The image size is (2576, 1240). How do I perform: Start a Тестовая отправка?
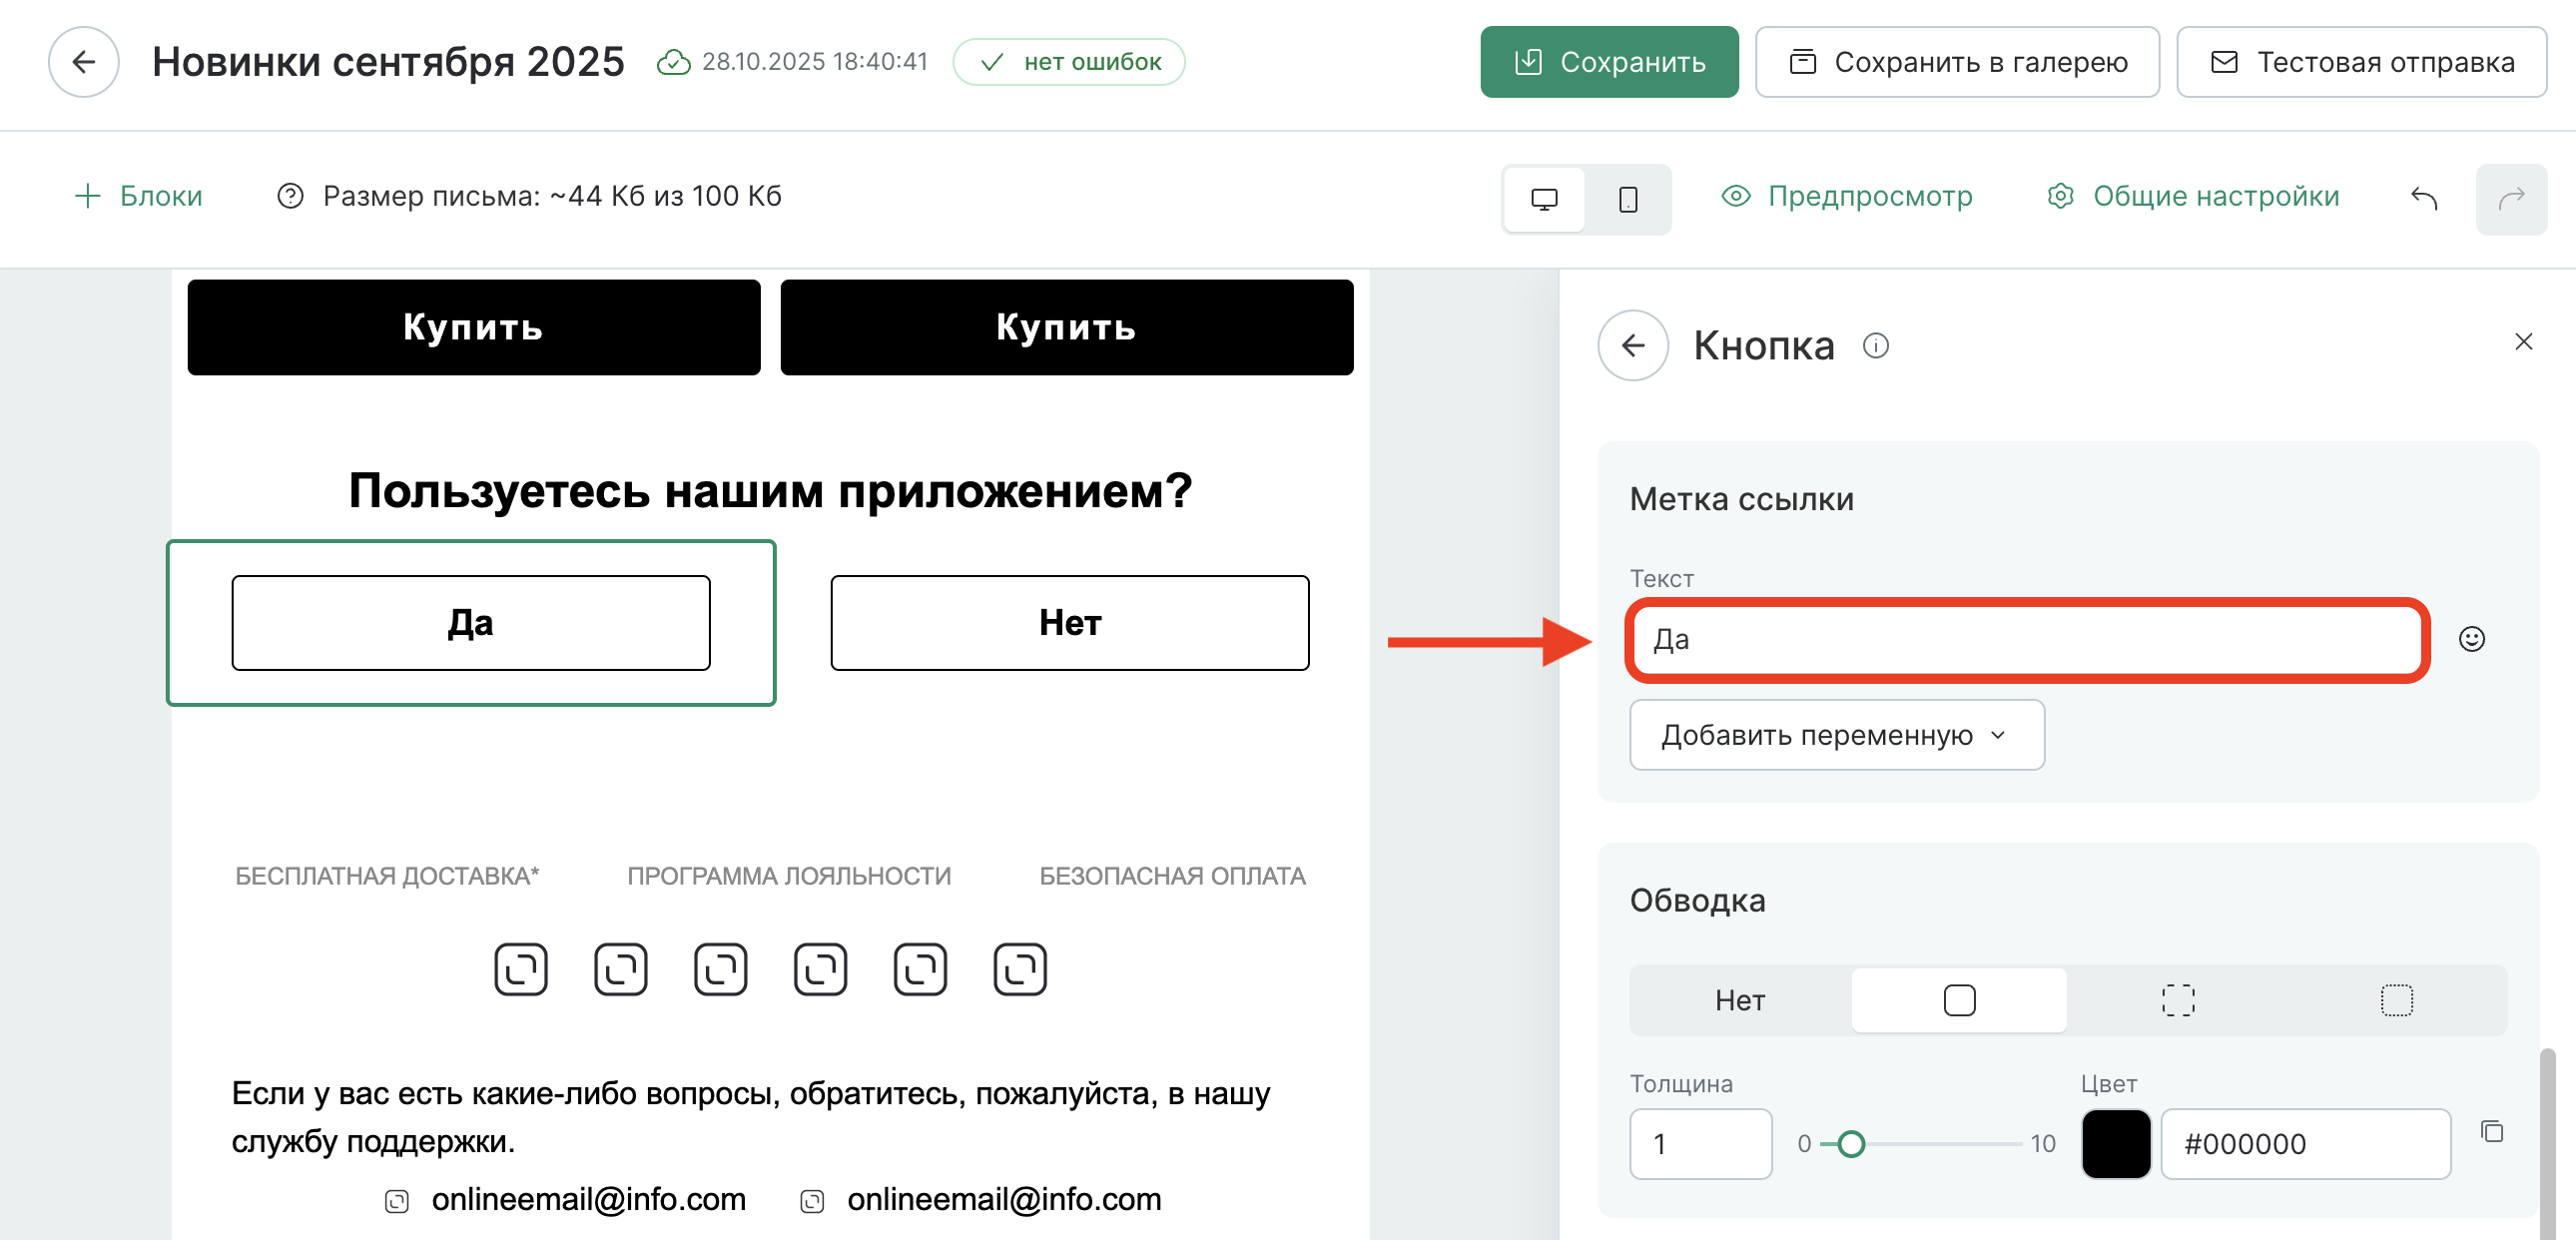pos(2361,62)
